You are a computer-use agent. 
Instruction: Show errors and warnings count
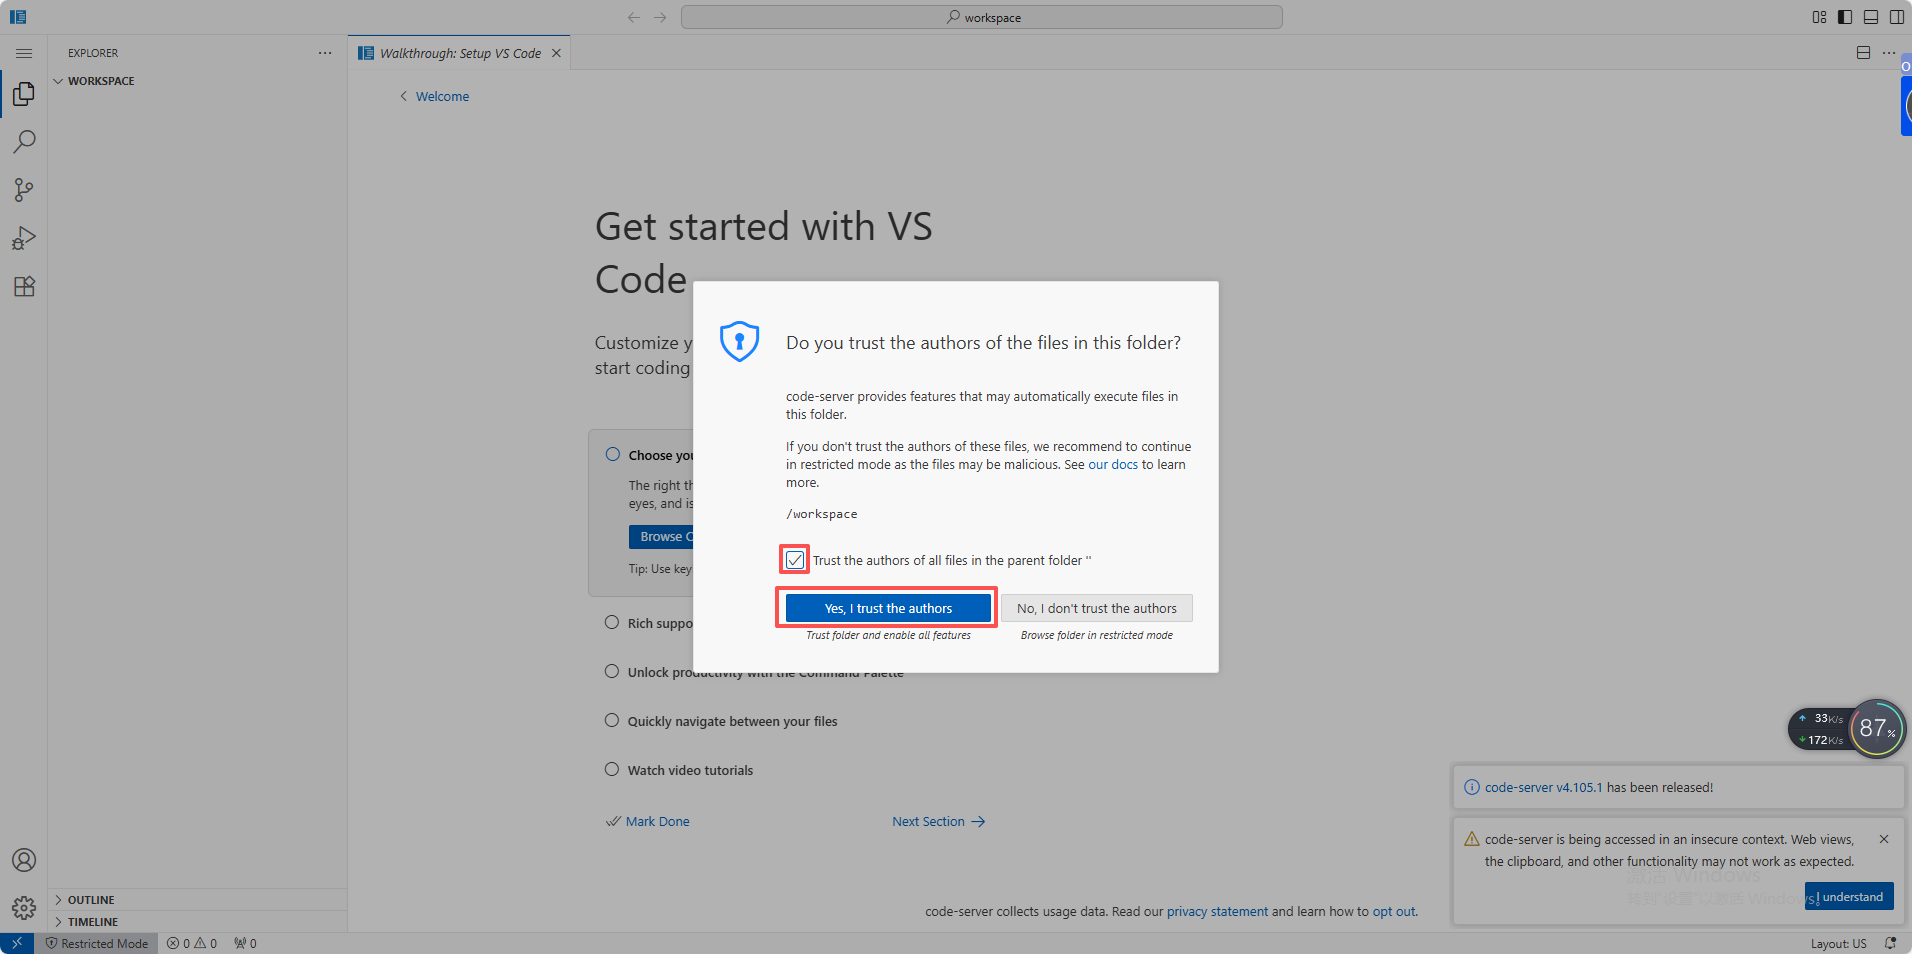pos(192,943)
